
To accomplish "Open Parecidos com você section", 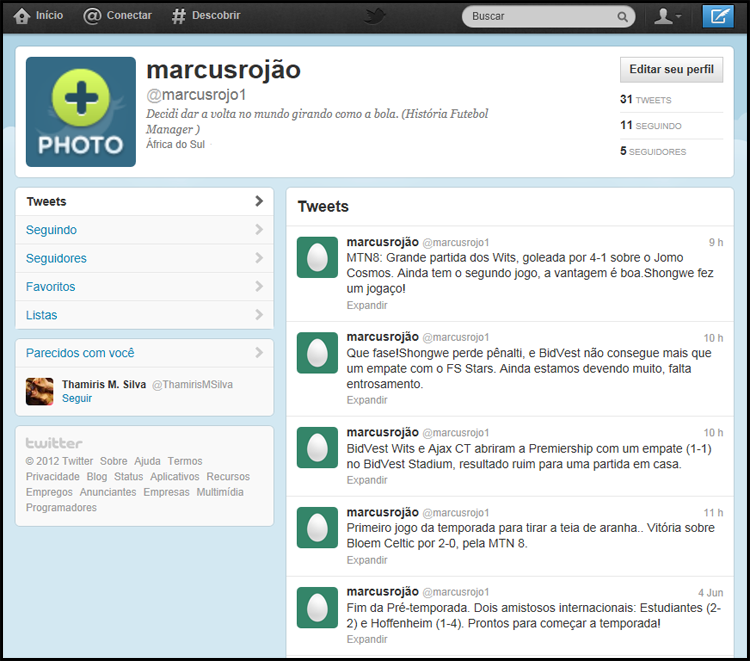I will (144, 353).
